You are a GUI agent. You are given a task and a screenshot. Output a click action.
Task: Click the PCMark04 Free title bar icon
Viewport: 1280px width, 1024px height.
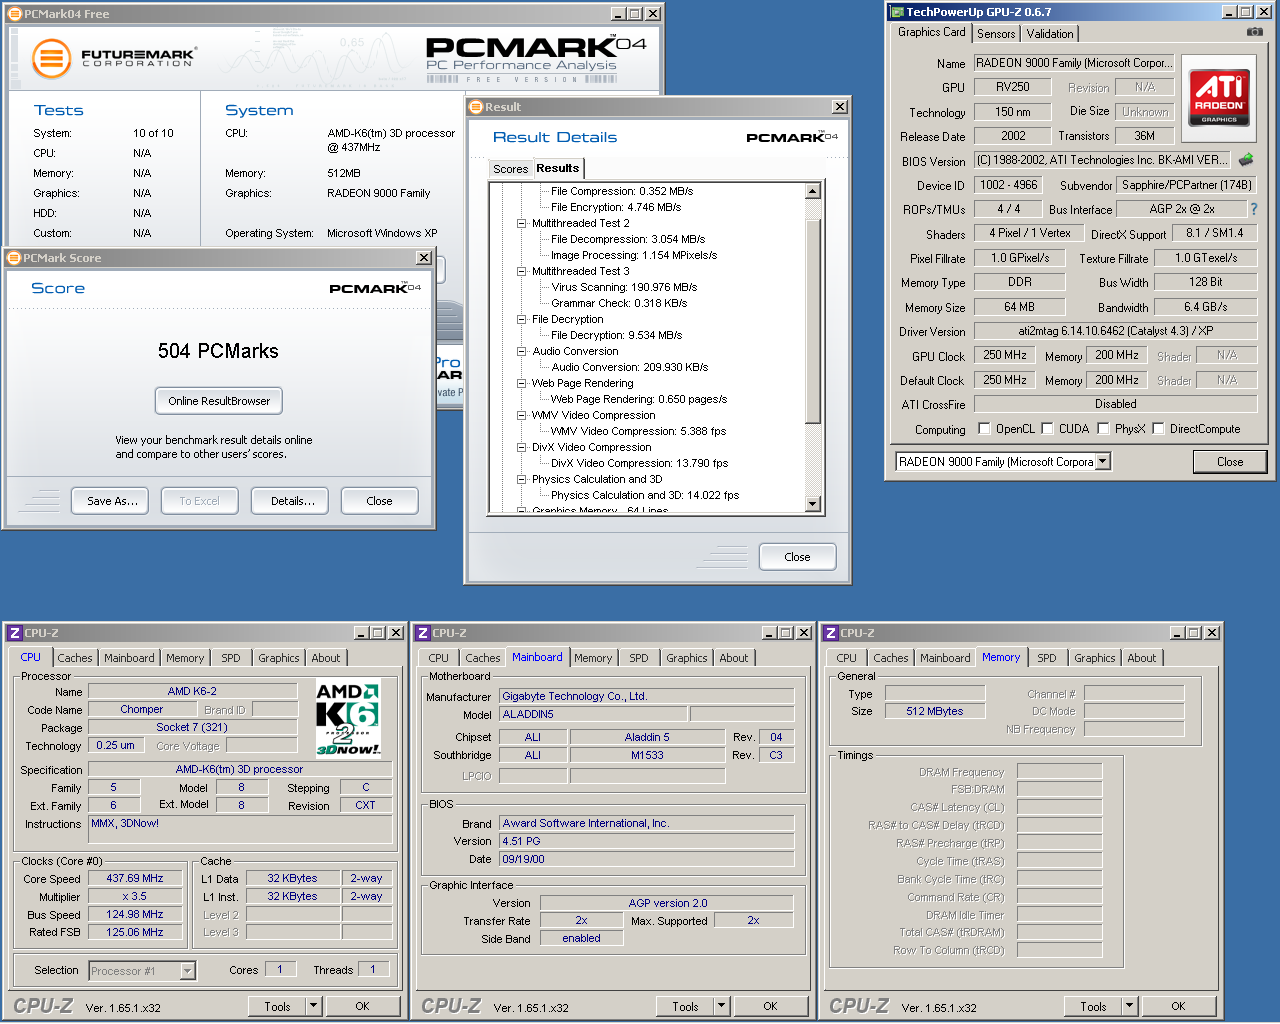14,14
